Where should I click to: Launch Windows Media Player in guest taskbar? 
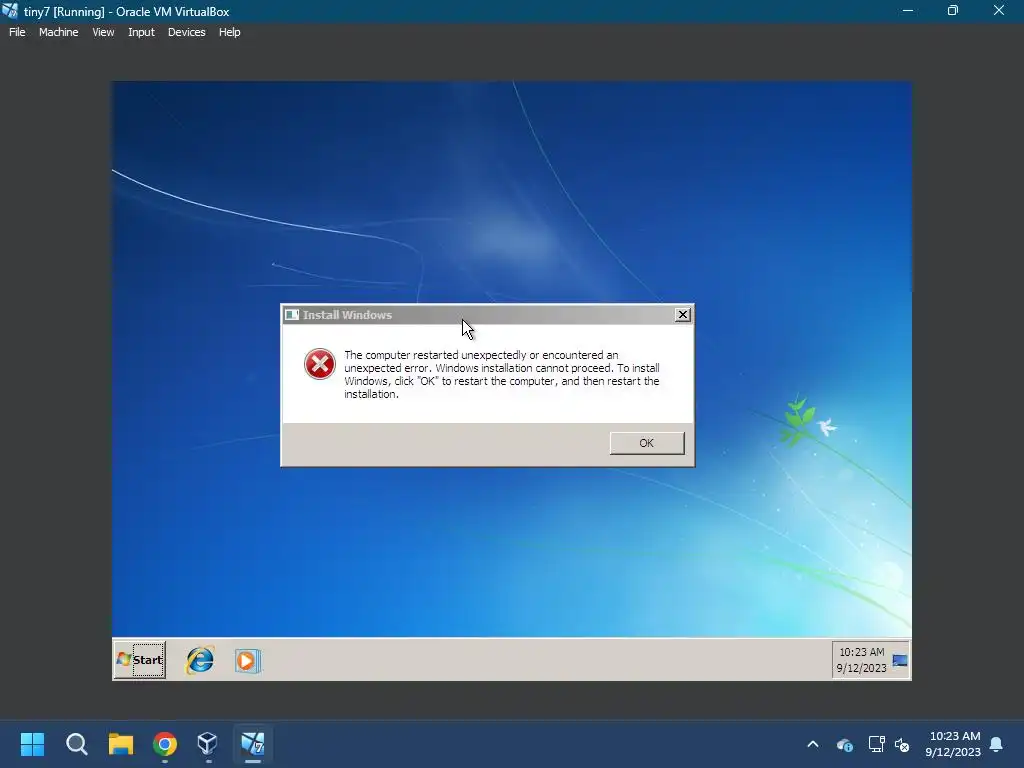(x=248, y=661)
